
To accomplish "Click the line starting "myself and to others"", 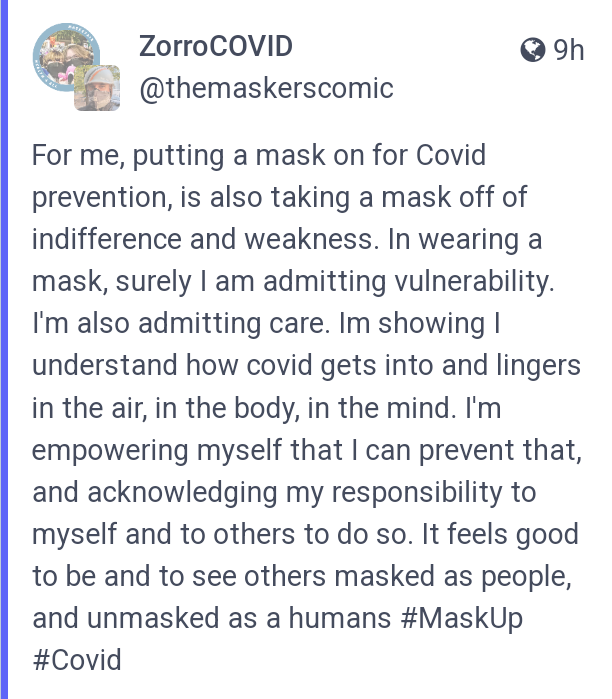I will pyautogui.click(x=305, y=535).
